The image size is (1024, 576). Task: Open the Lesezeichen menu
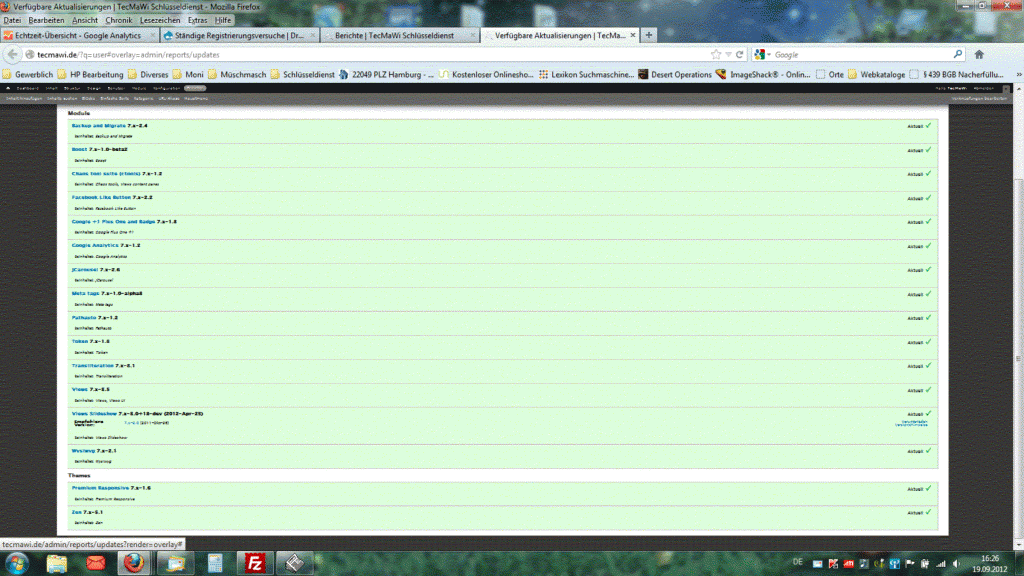pyautogui.click(x=161, y=20)
